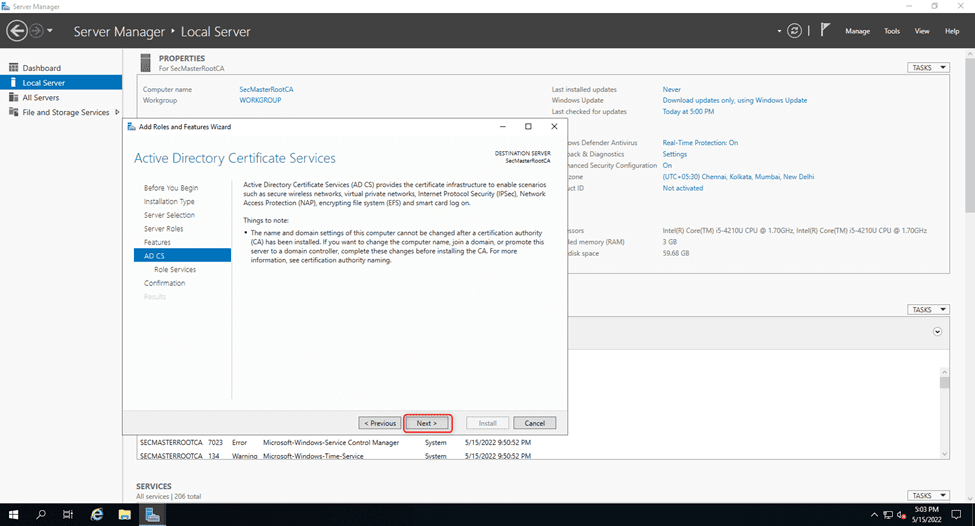This screenshot has width=975, height=526.
Task: Click the events list scroll up arrow
Action: 945,372
